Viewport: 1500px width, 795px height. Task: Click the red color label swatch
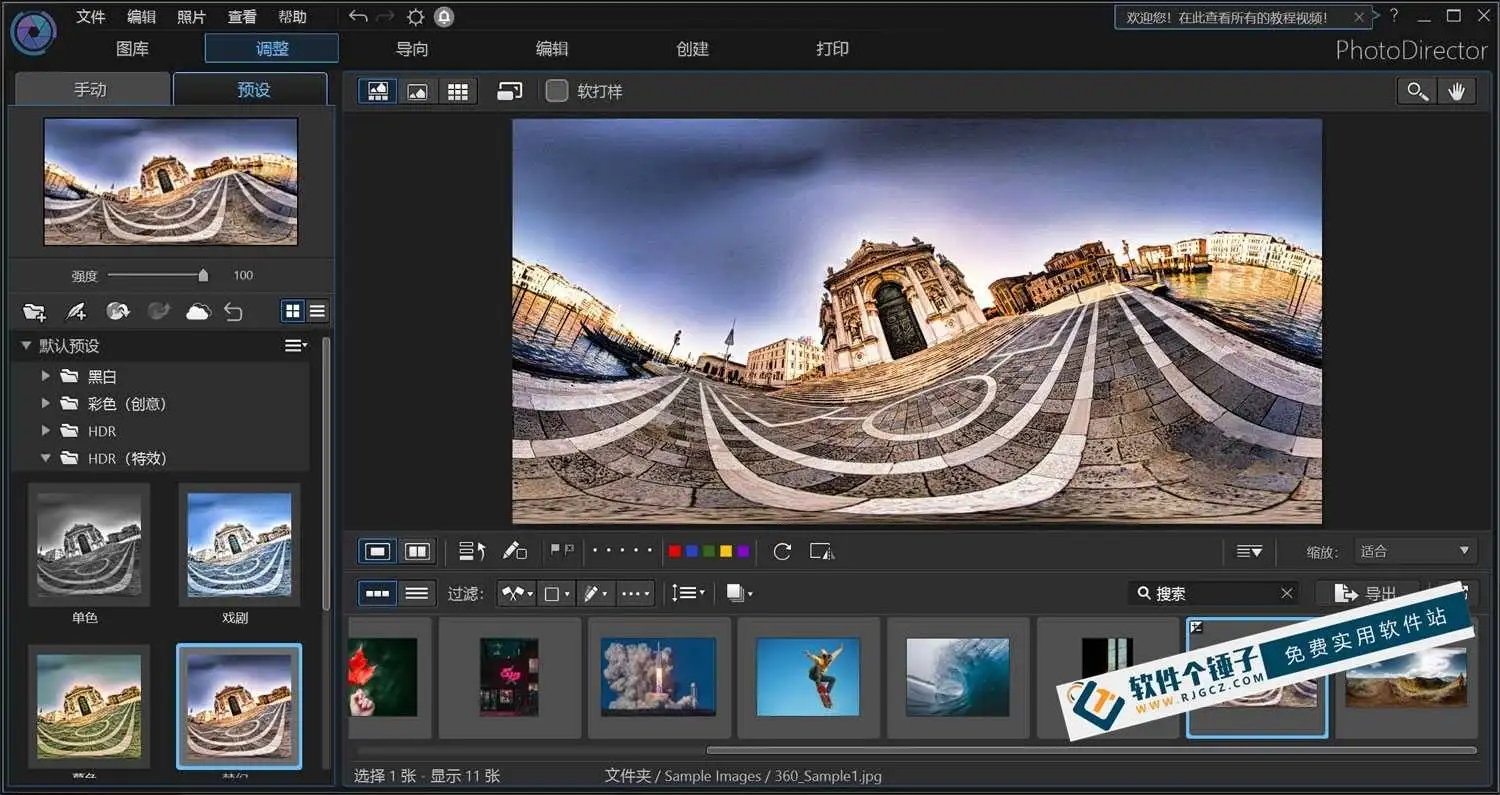coord(674,551)
